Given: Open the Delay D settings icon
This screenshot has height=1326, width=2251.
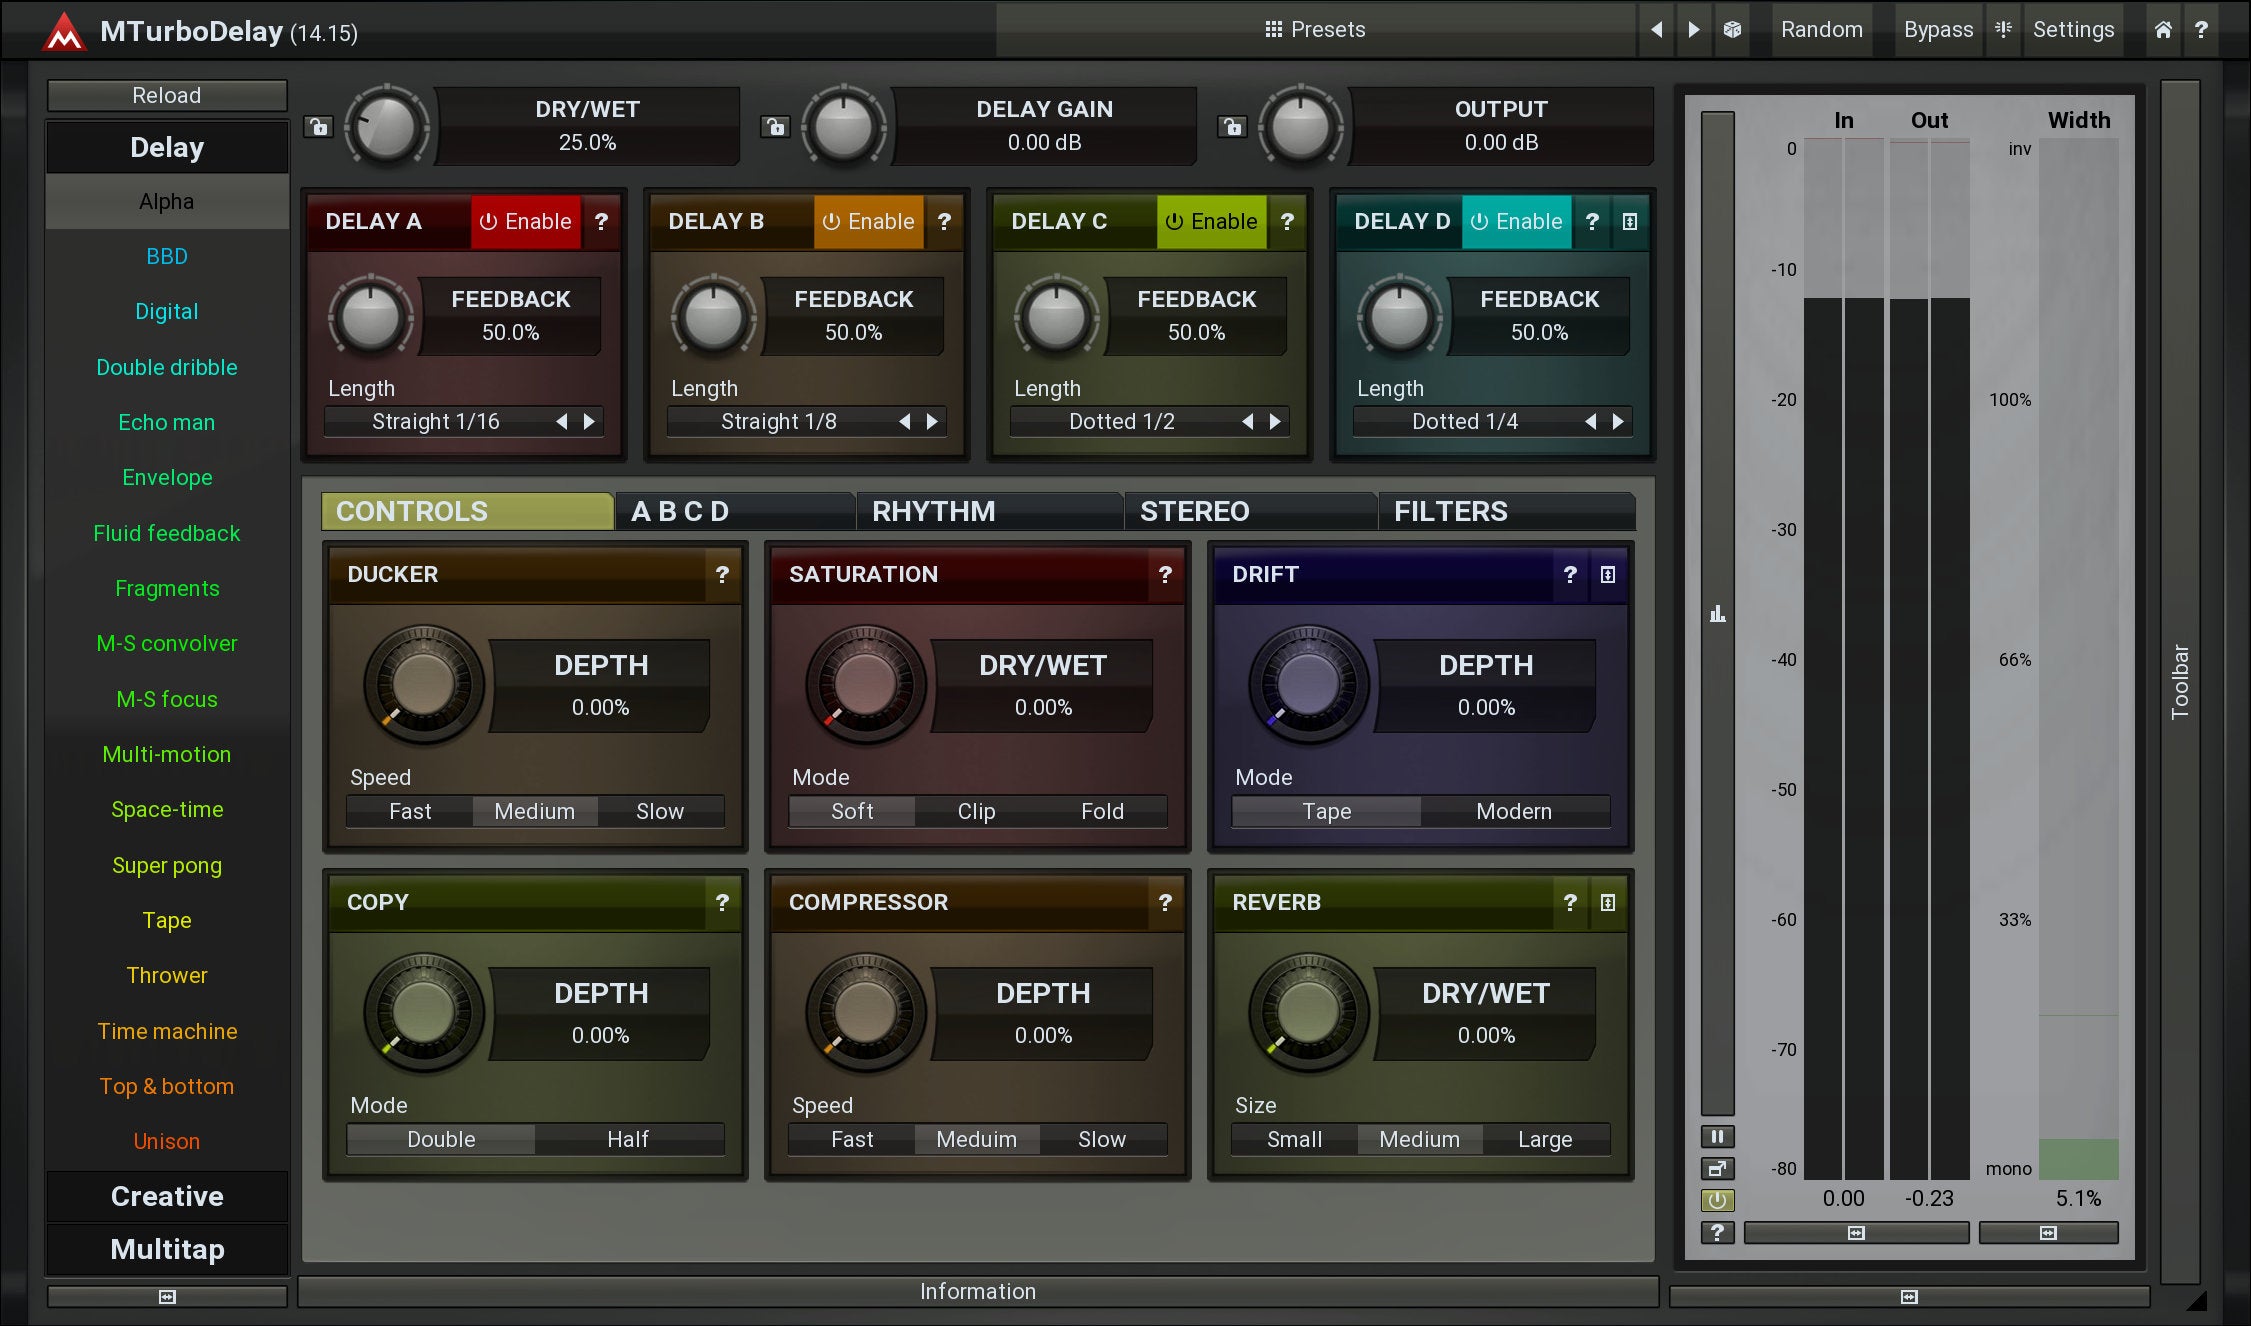Looking at the screenshot, I should (x=1630, y=222).
